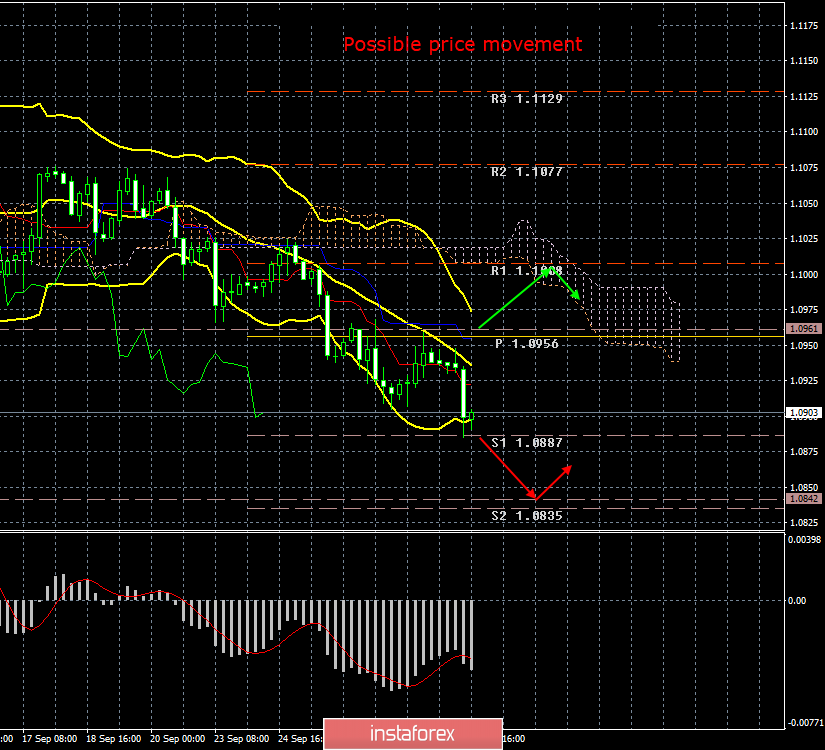
Task: Click the 'Possible price movement' title text
Action: 462,45
